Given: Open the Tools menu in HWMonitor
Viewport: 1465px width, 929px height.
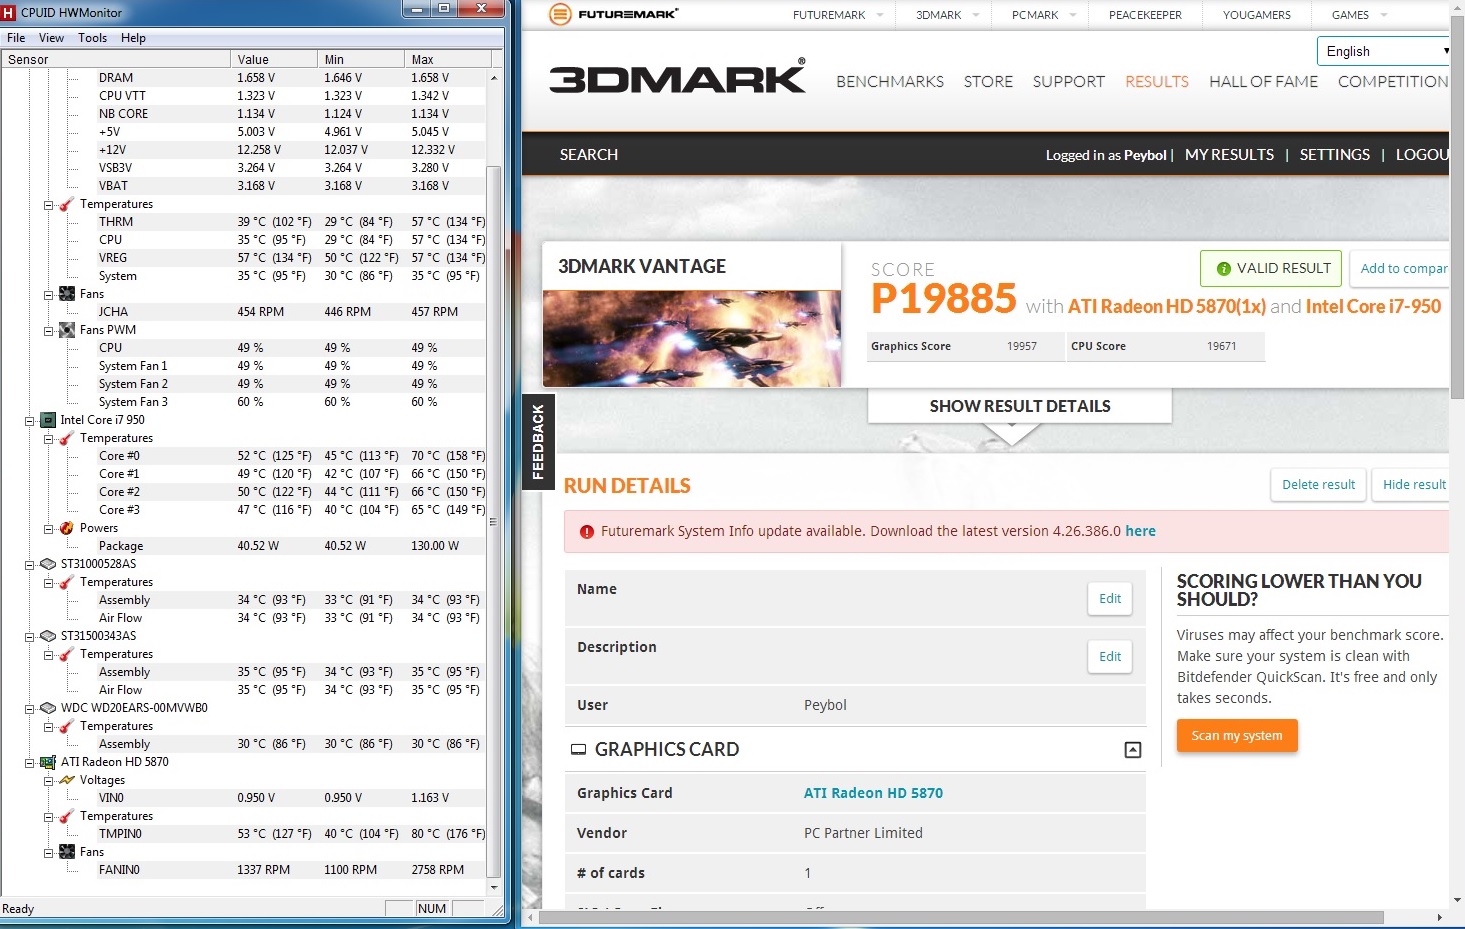Looking at the screenshot, I should [92, 38].
